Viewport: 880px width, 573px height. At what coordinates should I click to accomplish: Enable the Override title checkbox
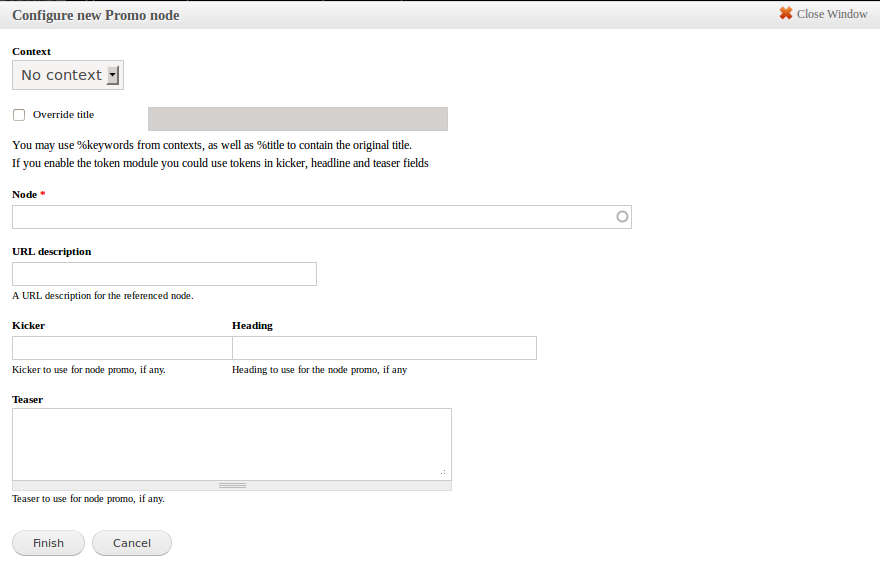19,115
